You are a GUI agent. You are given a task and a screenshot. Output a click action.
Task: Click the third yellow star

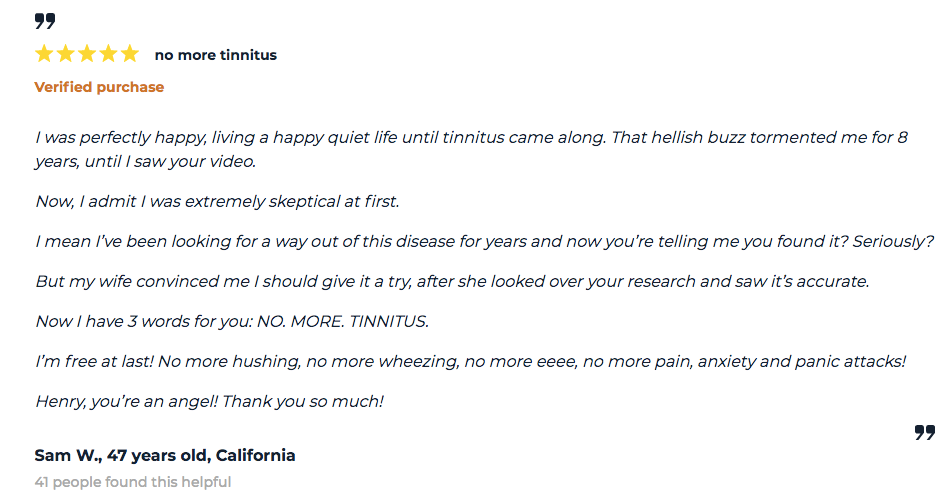click(x=87, y=54)
